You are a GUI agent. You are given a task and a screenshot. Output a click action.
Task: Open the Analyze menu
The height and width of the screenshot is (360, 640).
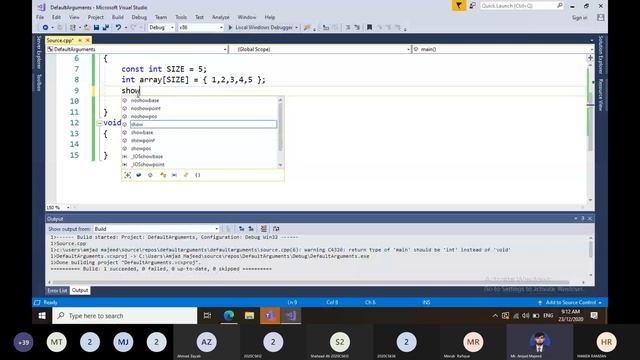[220, 17]
